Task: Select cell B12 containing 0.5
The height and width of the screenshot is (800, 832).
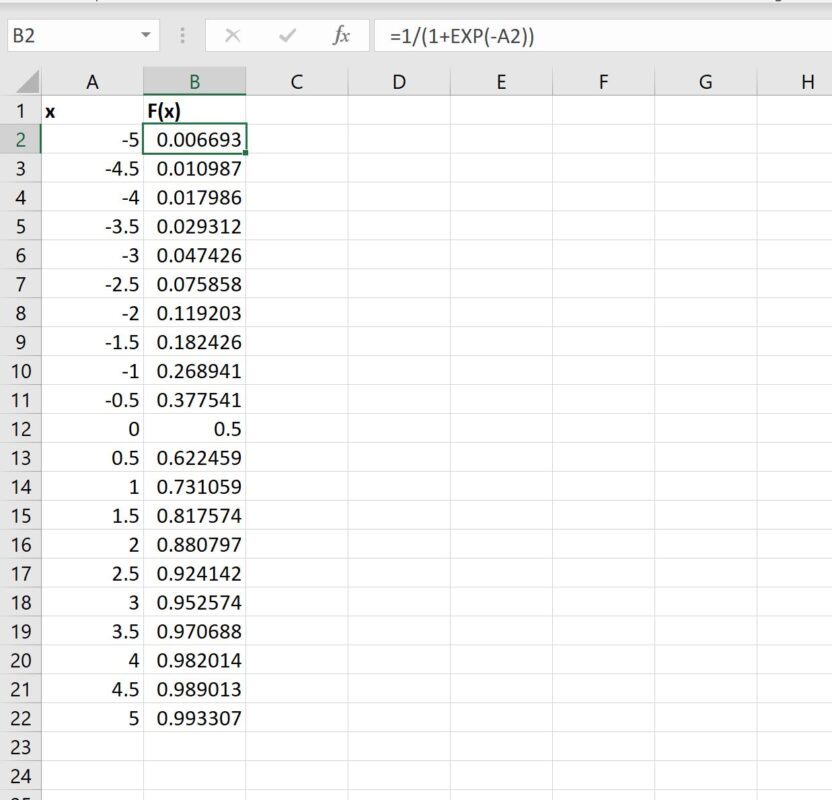Action: [x=194, y=429]
